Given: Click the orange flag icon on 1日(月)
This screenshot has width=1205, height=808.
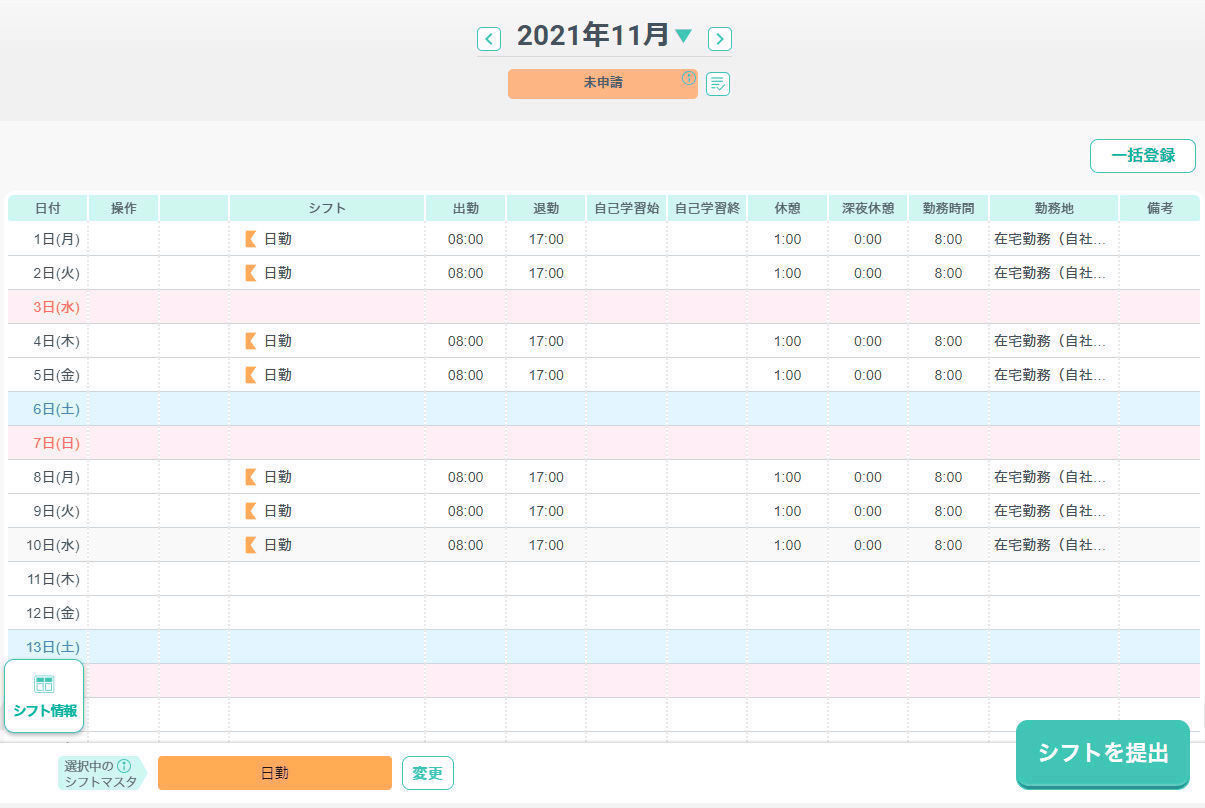Looking at the screenshot, I should (250, 239).
